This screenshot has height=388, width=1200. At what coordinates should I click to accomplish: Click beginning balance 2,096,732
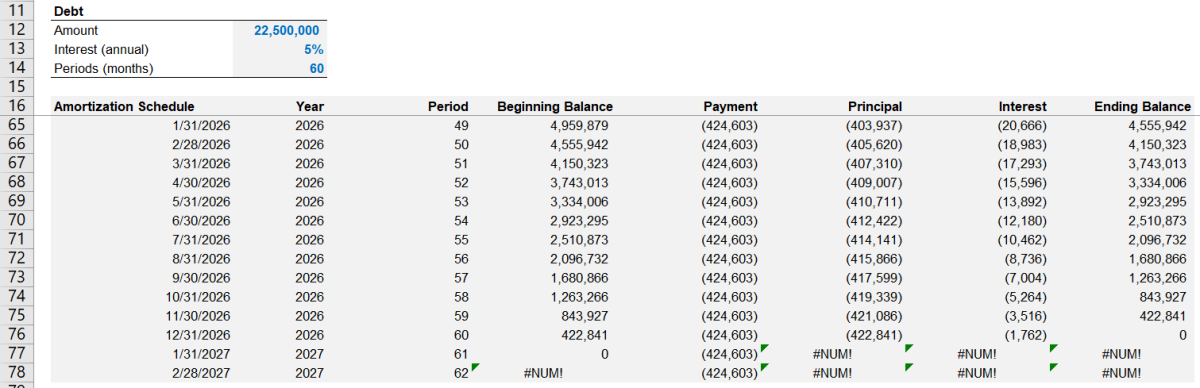tap(579, 258)
